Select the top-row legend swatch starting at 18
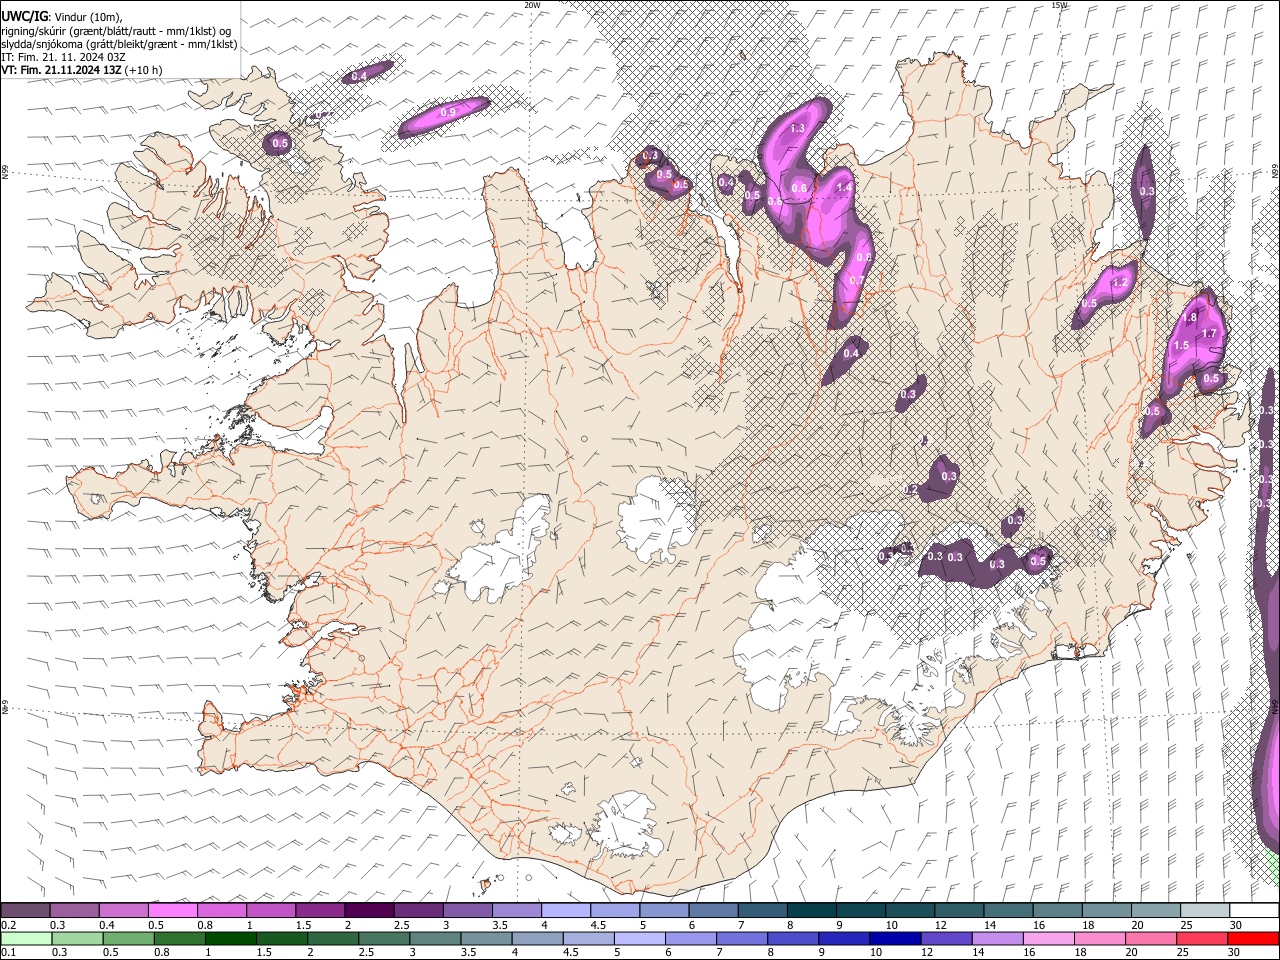The width and height of the screenshot is (1280, 960). (1106, 910)
